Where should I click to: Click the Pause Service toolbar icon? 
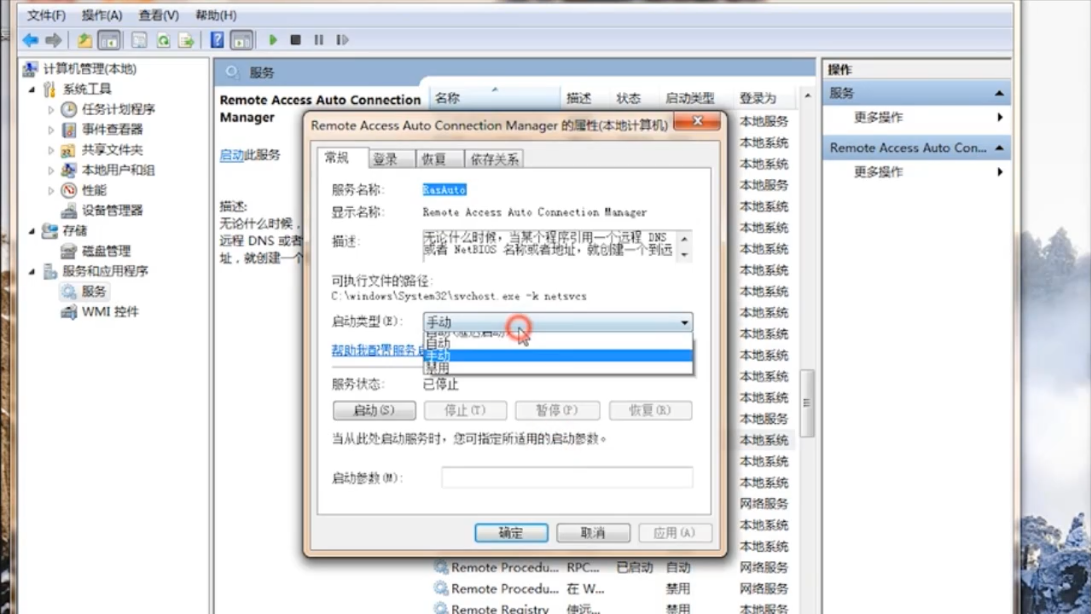[319, 40]
